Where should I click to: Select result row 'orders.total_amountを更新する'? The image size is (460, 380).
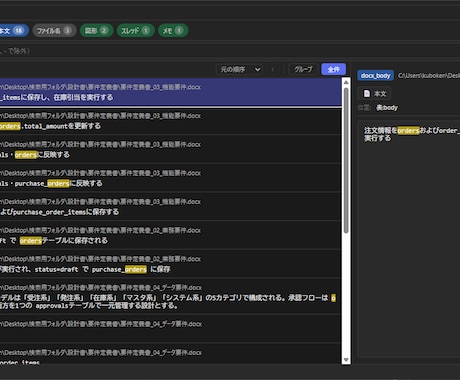[x=171, y=121]
